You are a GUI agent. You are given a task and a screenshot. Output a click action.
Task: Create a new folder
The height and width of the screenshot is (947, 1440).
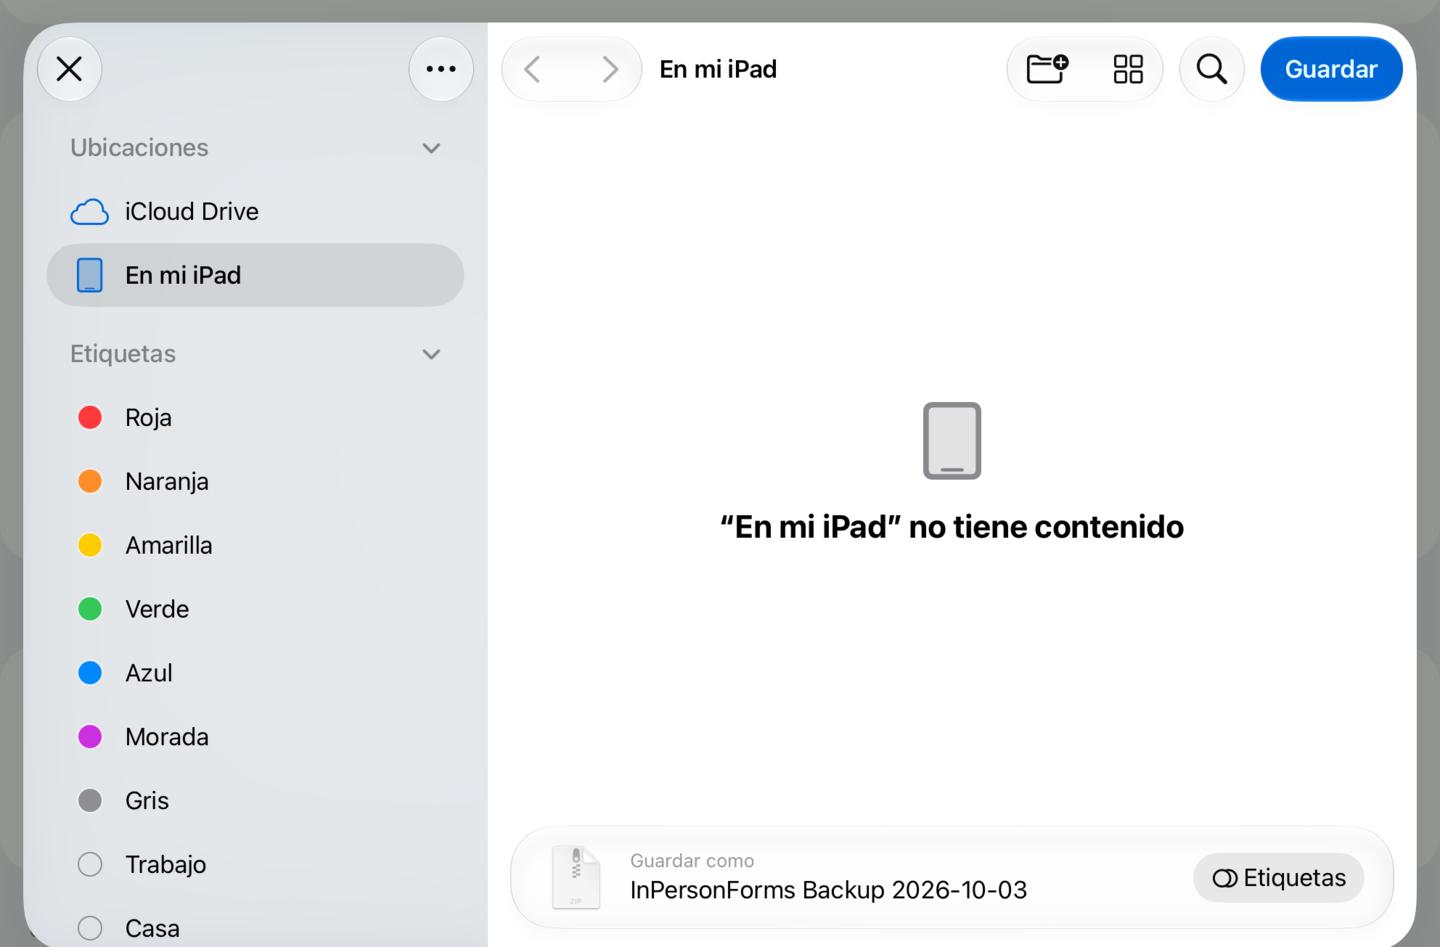(1047, 69)
